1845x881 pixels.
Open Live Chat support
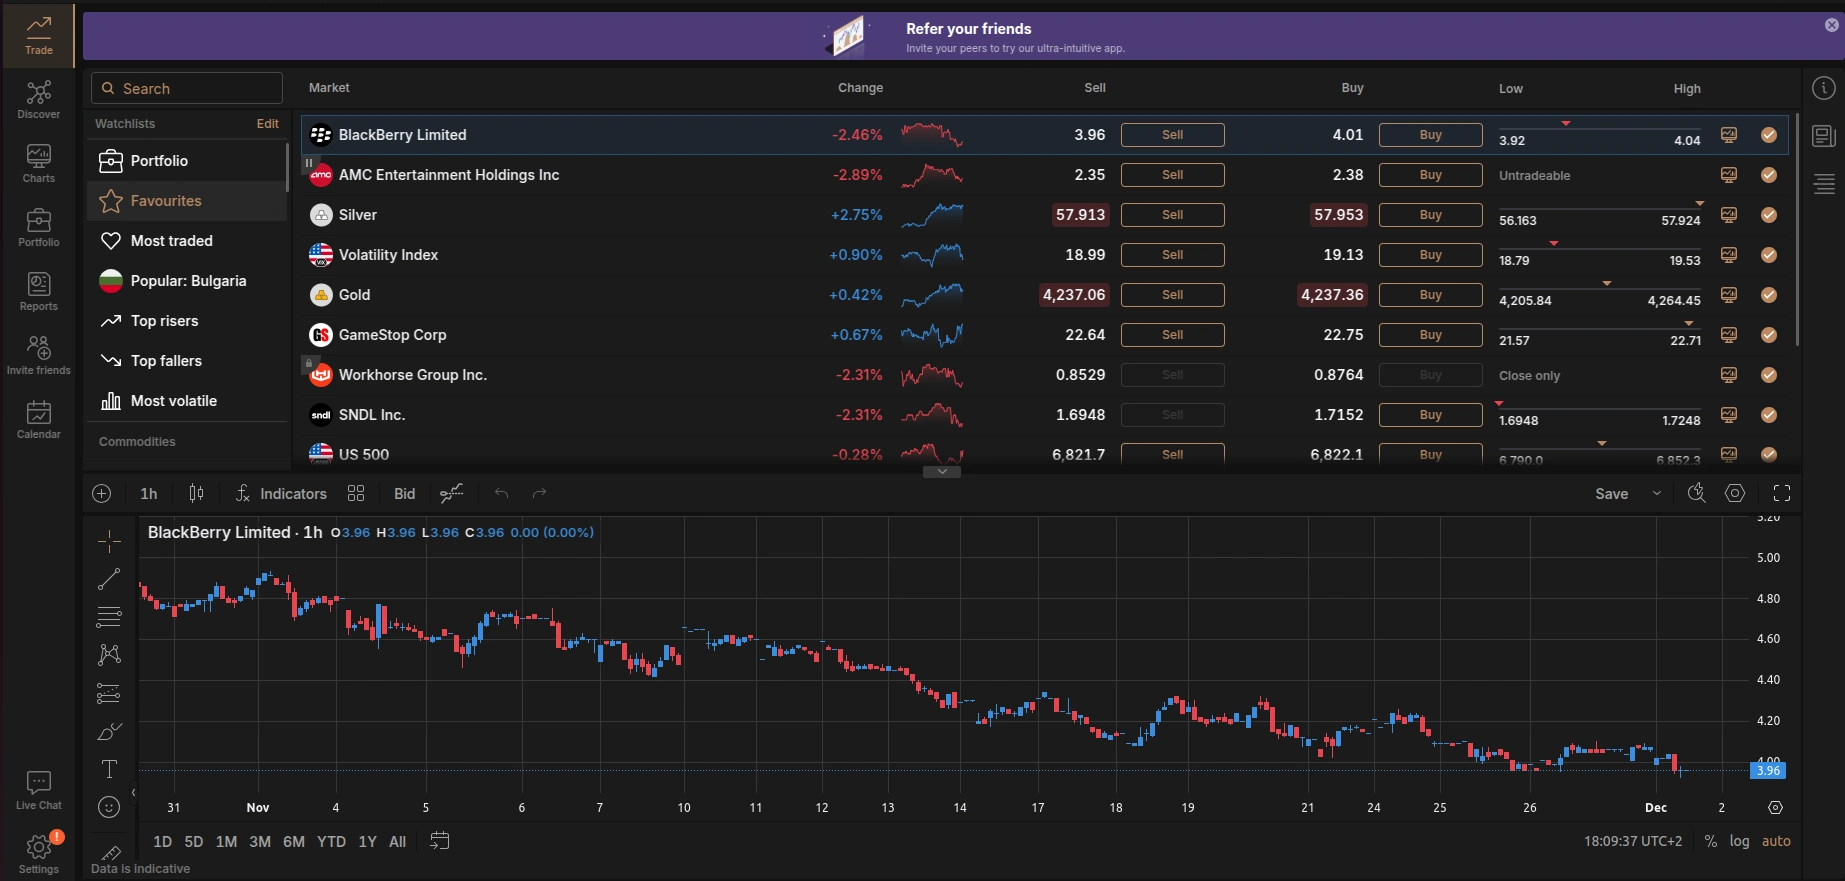(x=39, y=790)
